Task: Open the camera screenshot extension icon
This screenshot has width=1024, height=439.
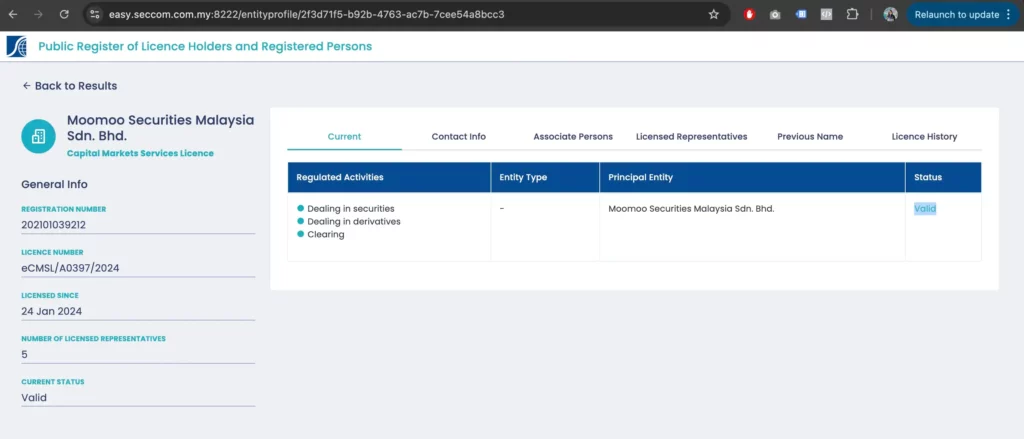Action: click(x=775, y=14)
